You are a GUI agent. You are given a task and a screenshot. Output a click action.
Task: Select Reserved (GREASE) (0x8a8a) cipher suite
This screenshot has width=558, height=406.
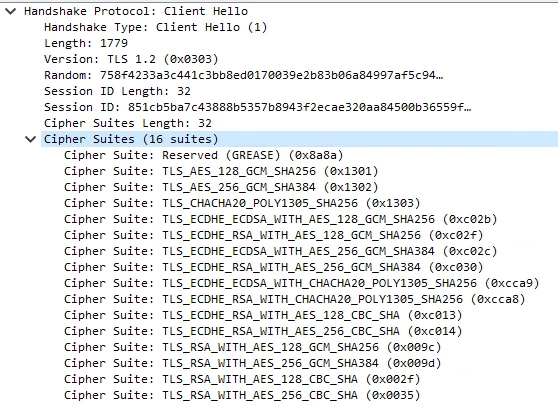[x=204, y=155]
